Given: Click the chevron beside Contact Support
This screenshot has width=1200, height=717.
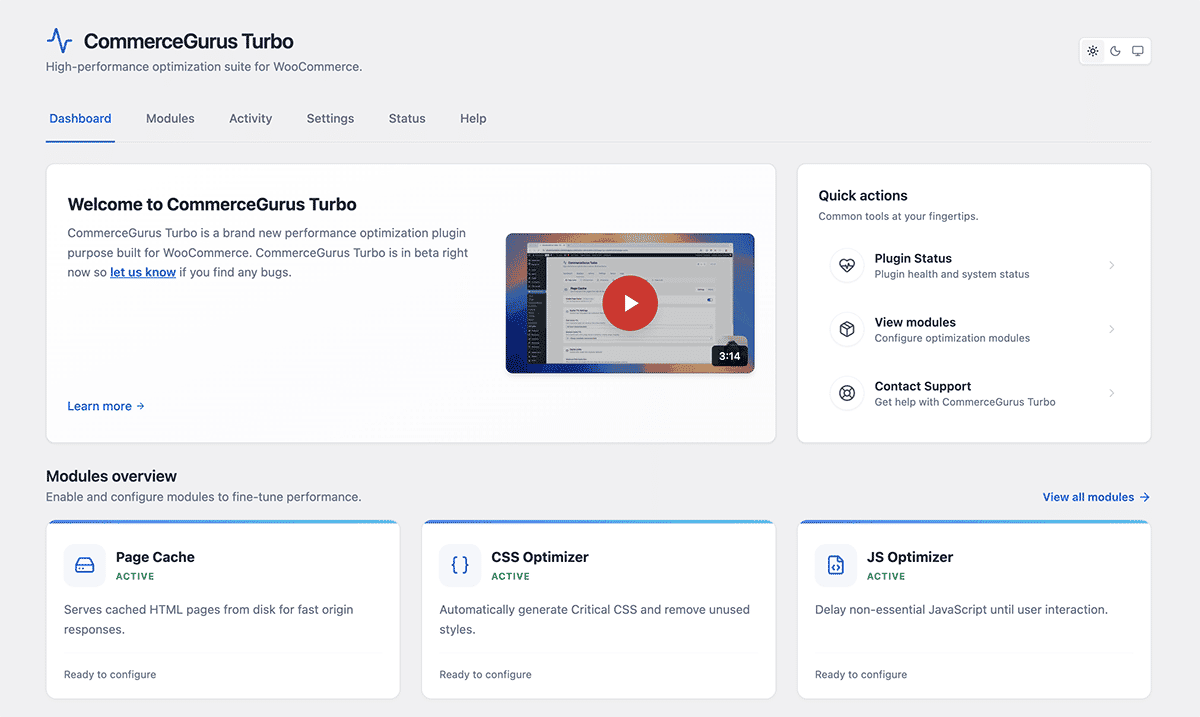Looking at the screenshot, I should (x=1112, y=393).
